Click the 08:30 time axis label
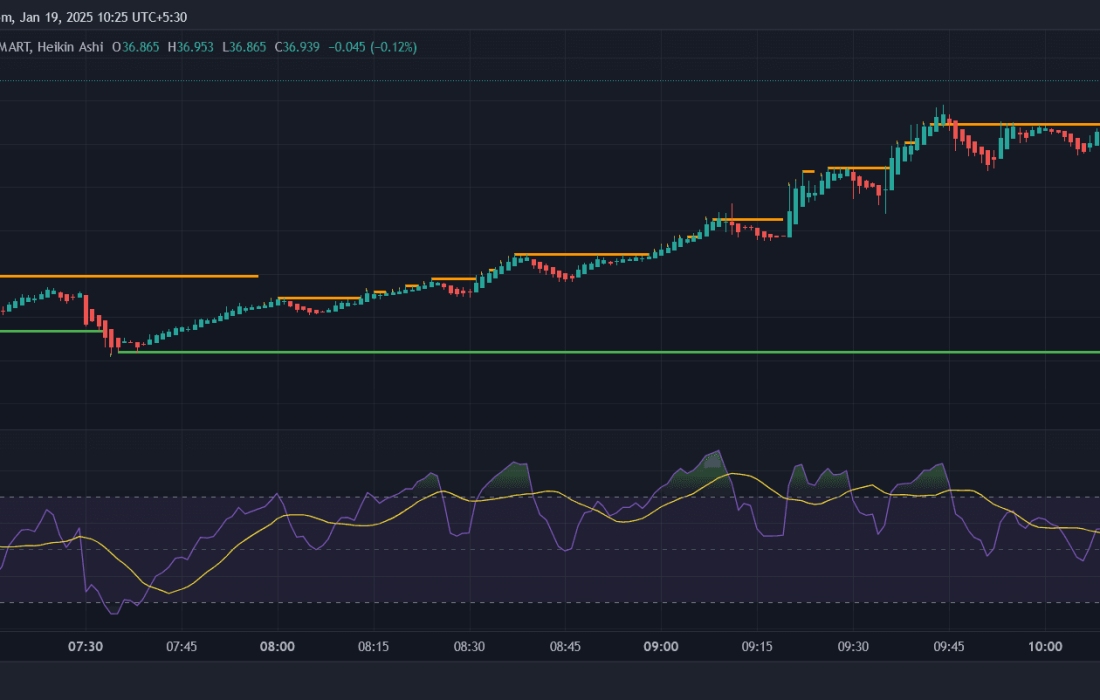This screenshot has width=1100, height=700. [x=469, y=647]
